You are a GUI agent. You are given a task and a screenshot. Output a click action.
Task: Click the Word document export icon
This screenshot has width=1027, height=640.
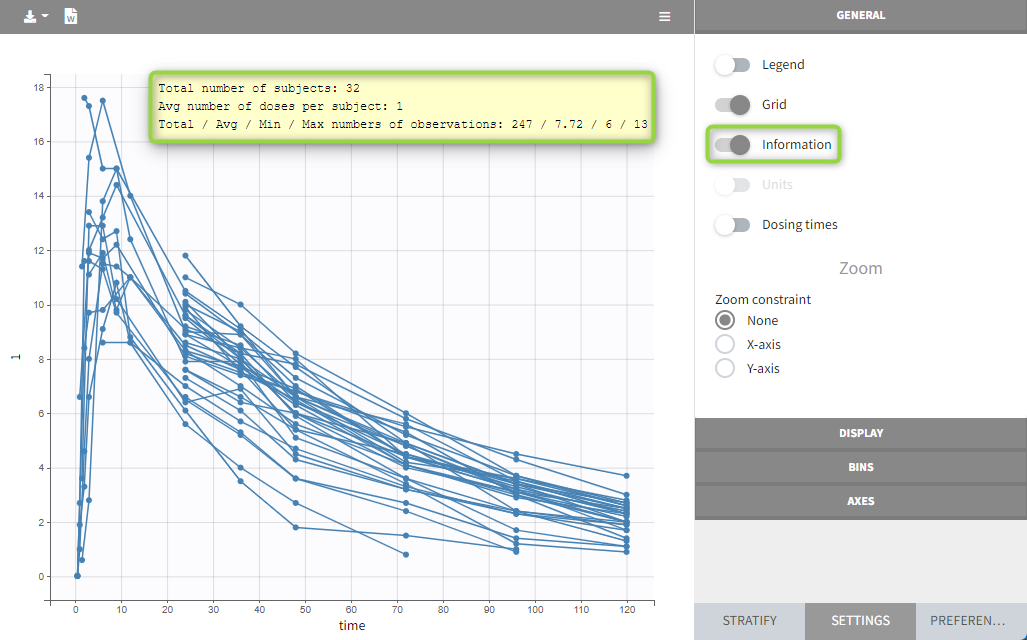coord(71,17)
